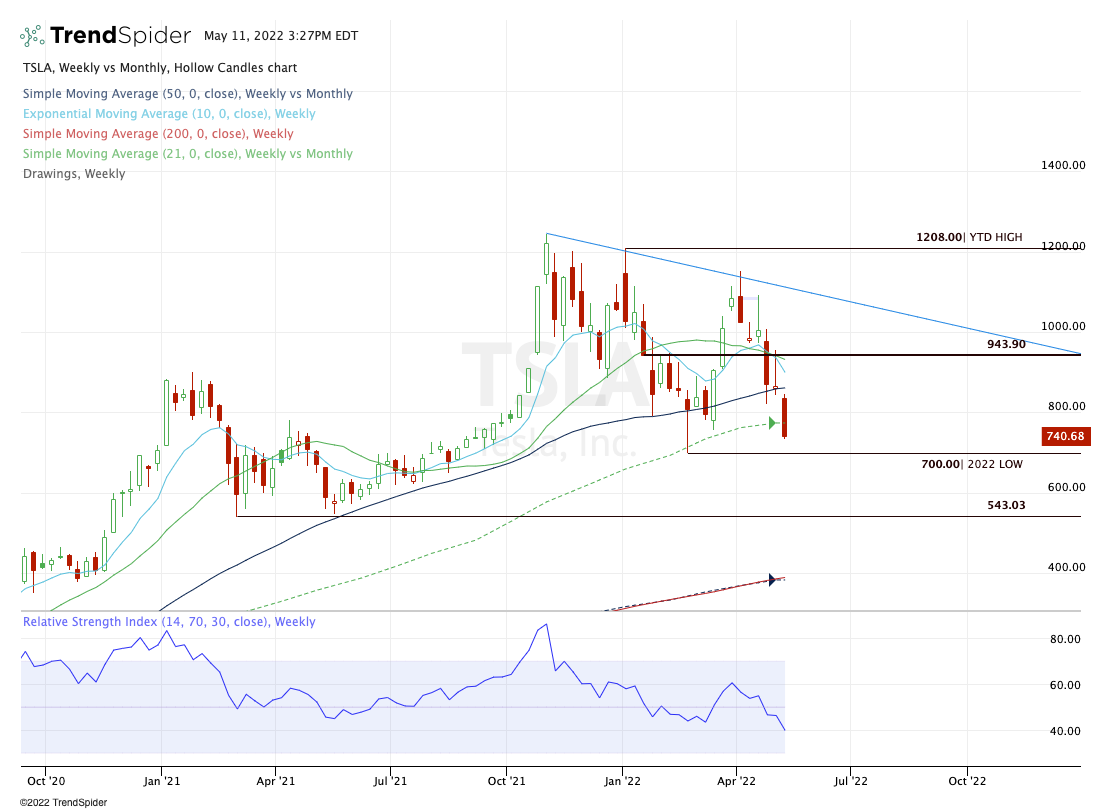Click the 800.00 price axis label
Image resolution: width=1111 pixels, height=812 pixels.
pyautogui.click(x=1066, y=406)
